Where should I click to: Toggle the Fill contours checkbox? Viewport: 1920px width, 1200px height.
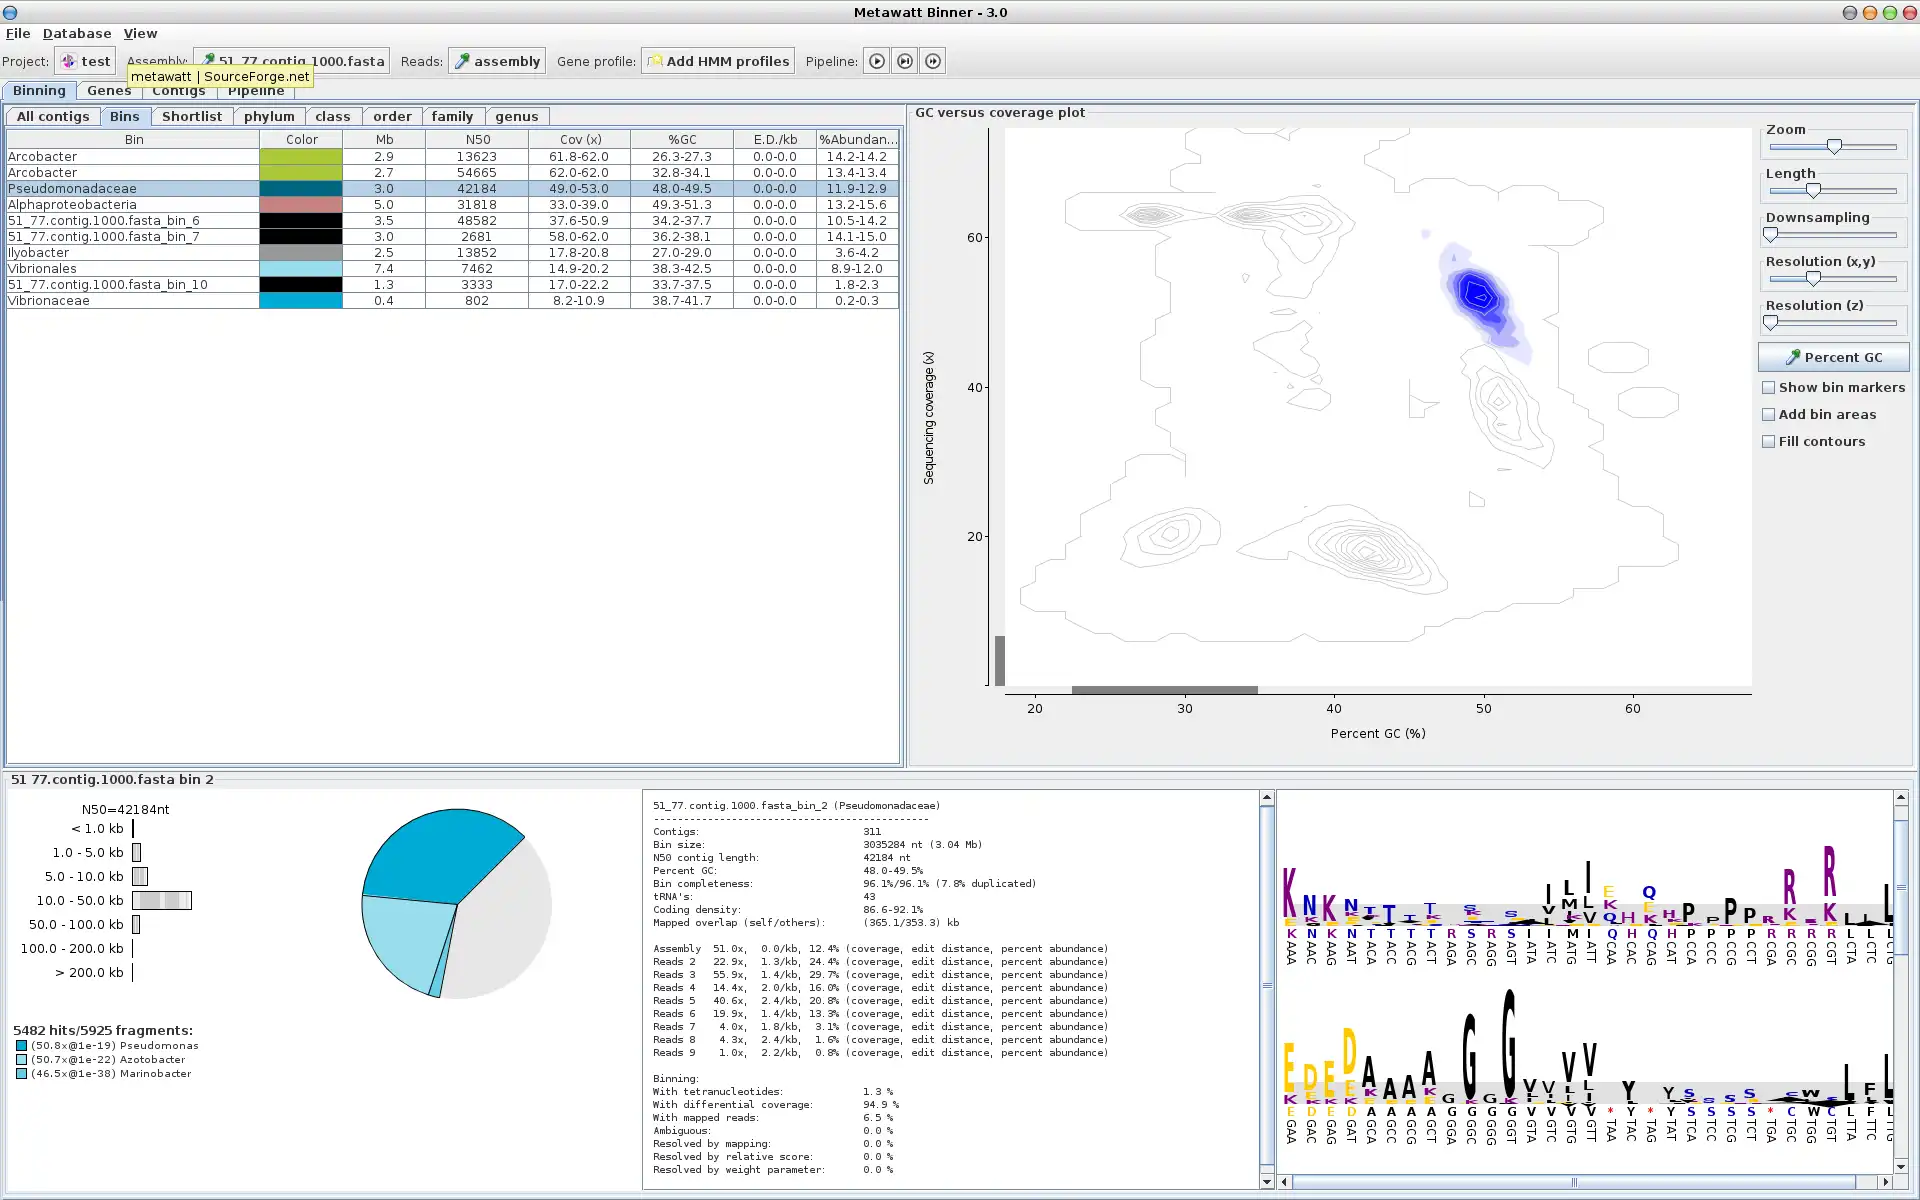(x=1771, y=441)
